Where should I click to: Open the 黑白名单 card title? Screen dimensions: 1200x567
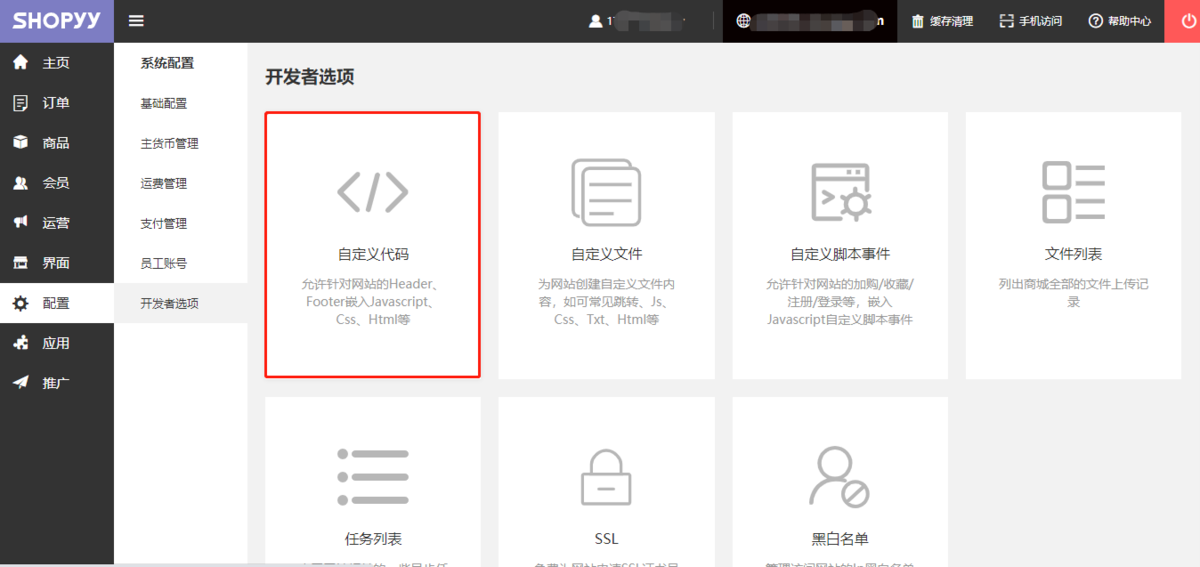pyautogui.click(x=840, y=539)
